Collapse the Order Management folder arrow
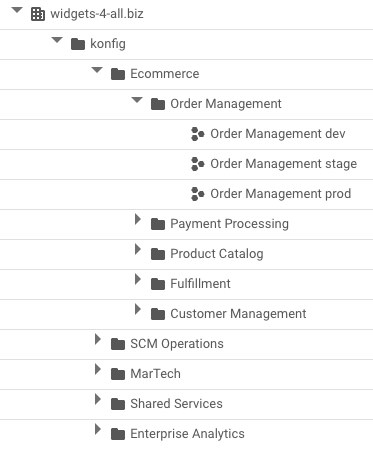The width and height of the screenshot is (373, 449). [x=137, y=100]
